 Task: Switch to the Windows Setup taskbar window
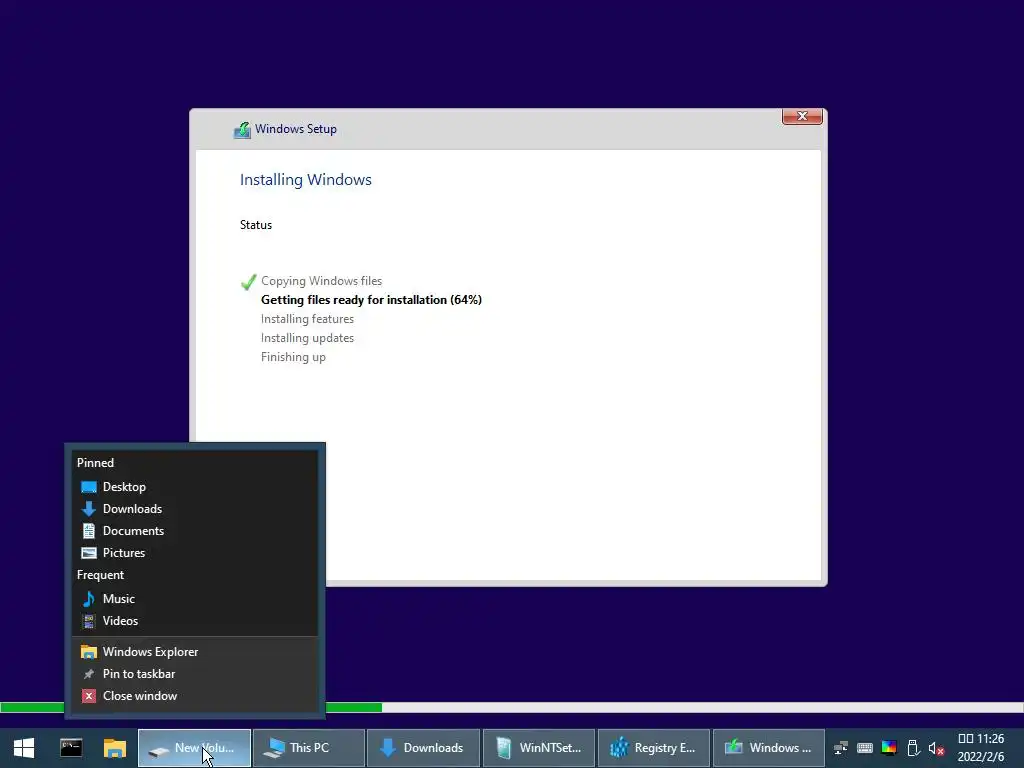[769, 748]
